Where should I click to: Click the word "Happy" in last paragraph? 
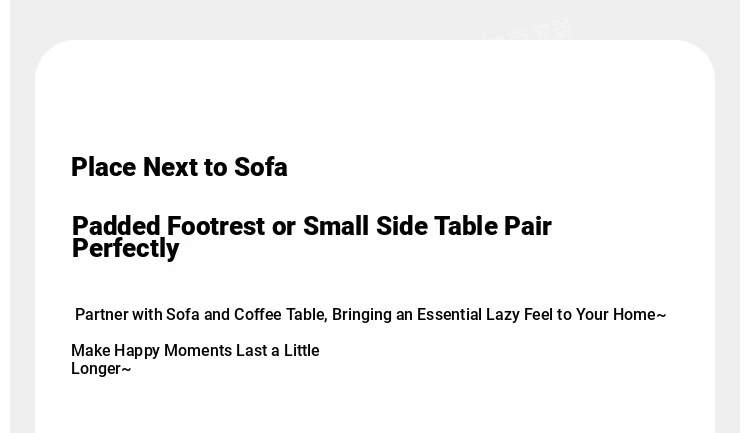[x=137, y=351]
